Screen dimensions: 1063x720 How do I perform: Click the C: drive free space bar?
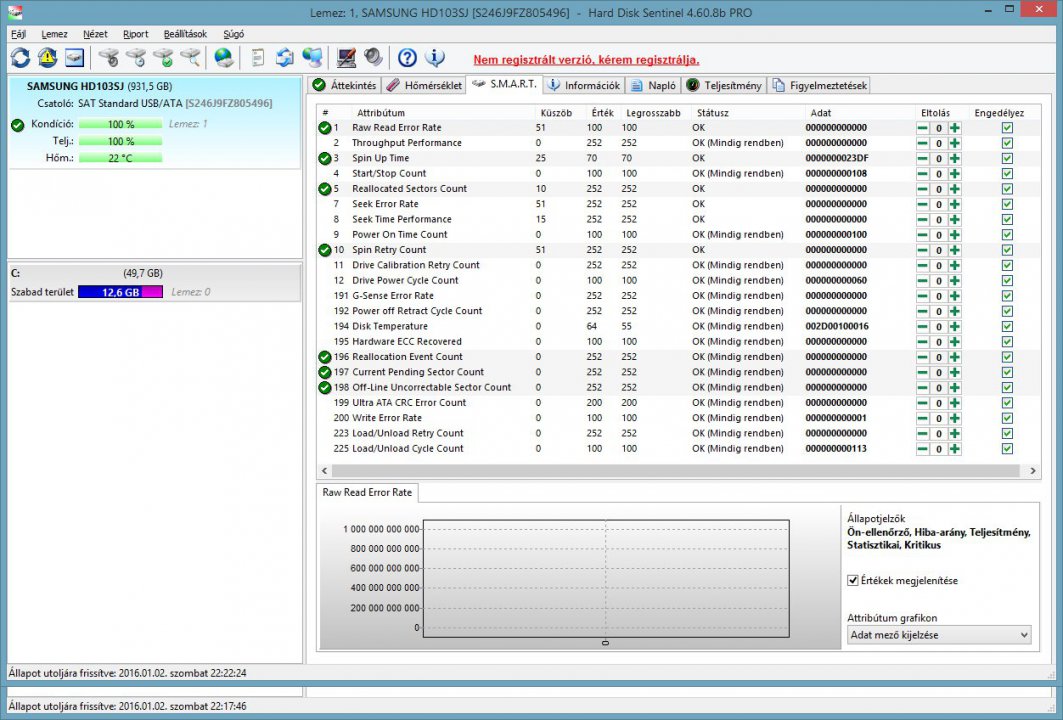pyautogui.click(x=120, y=292)
